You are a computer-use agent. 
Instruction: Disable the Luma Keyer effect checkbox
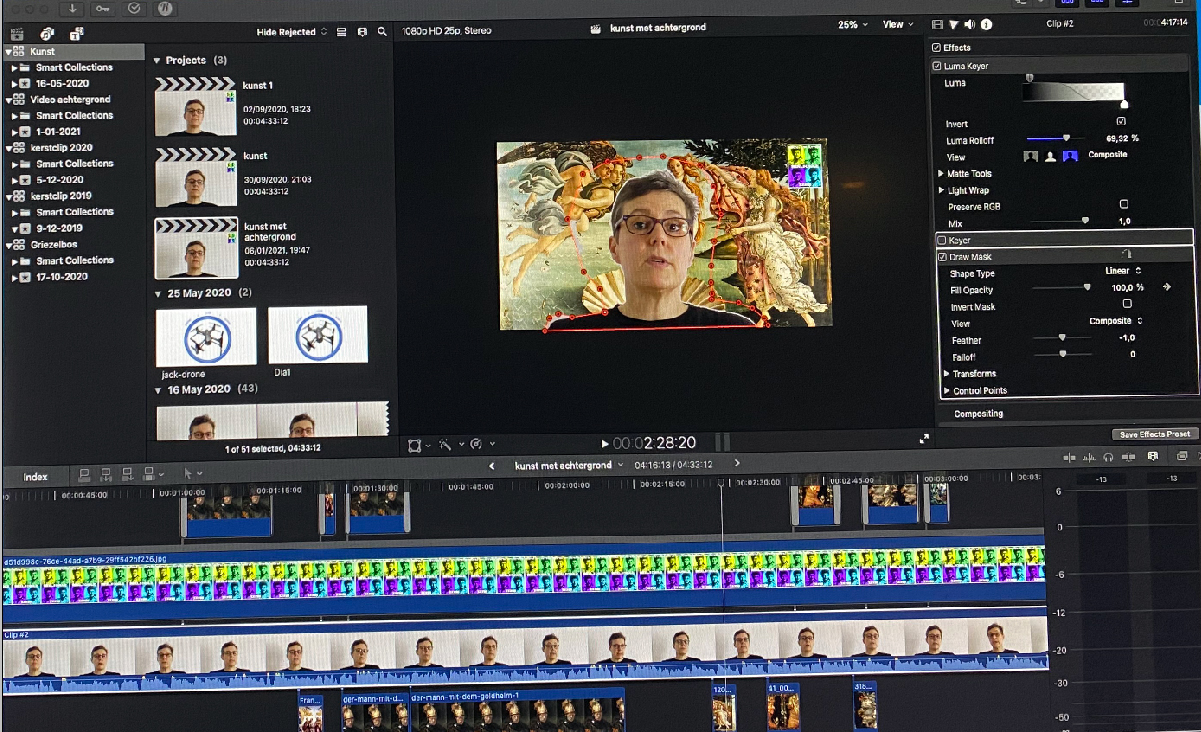[x=937, y=66]
